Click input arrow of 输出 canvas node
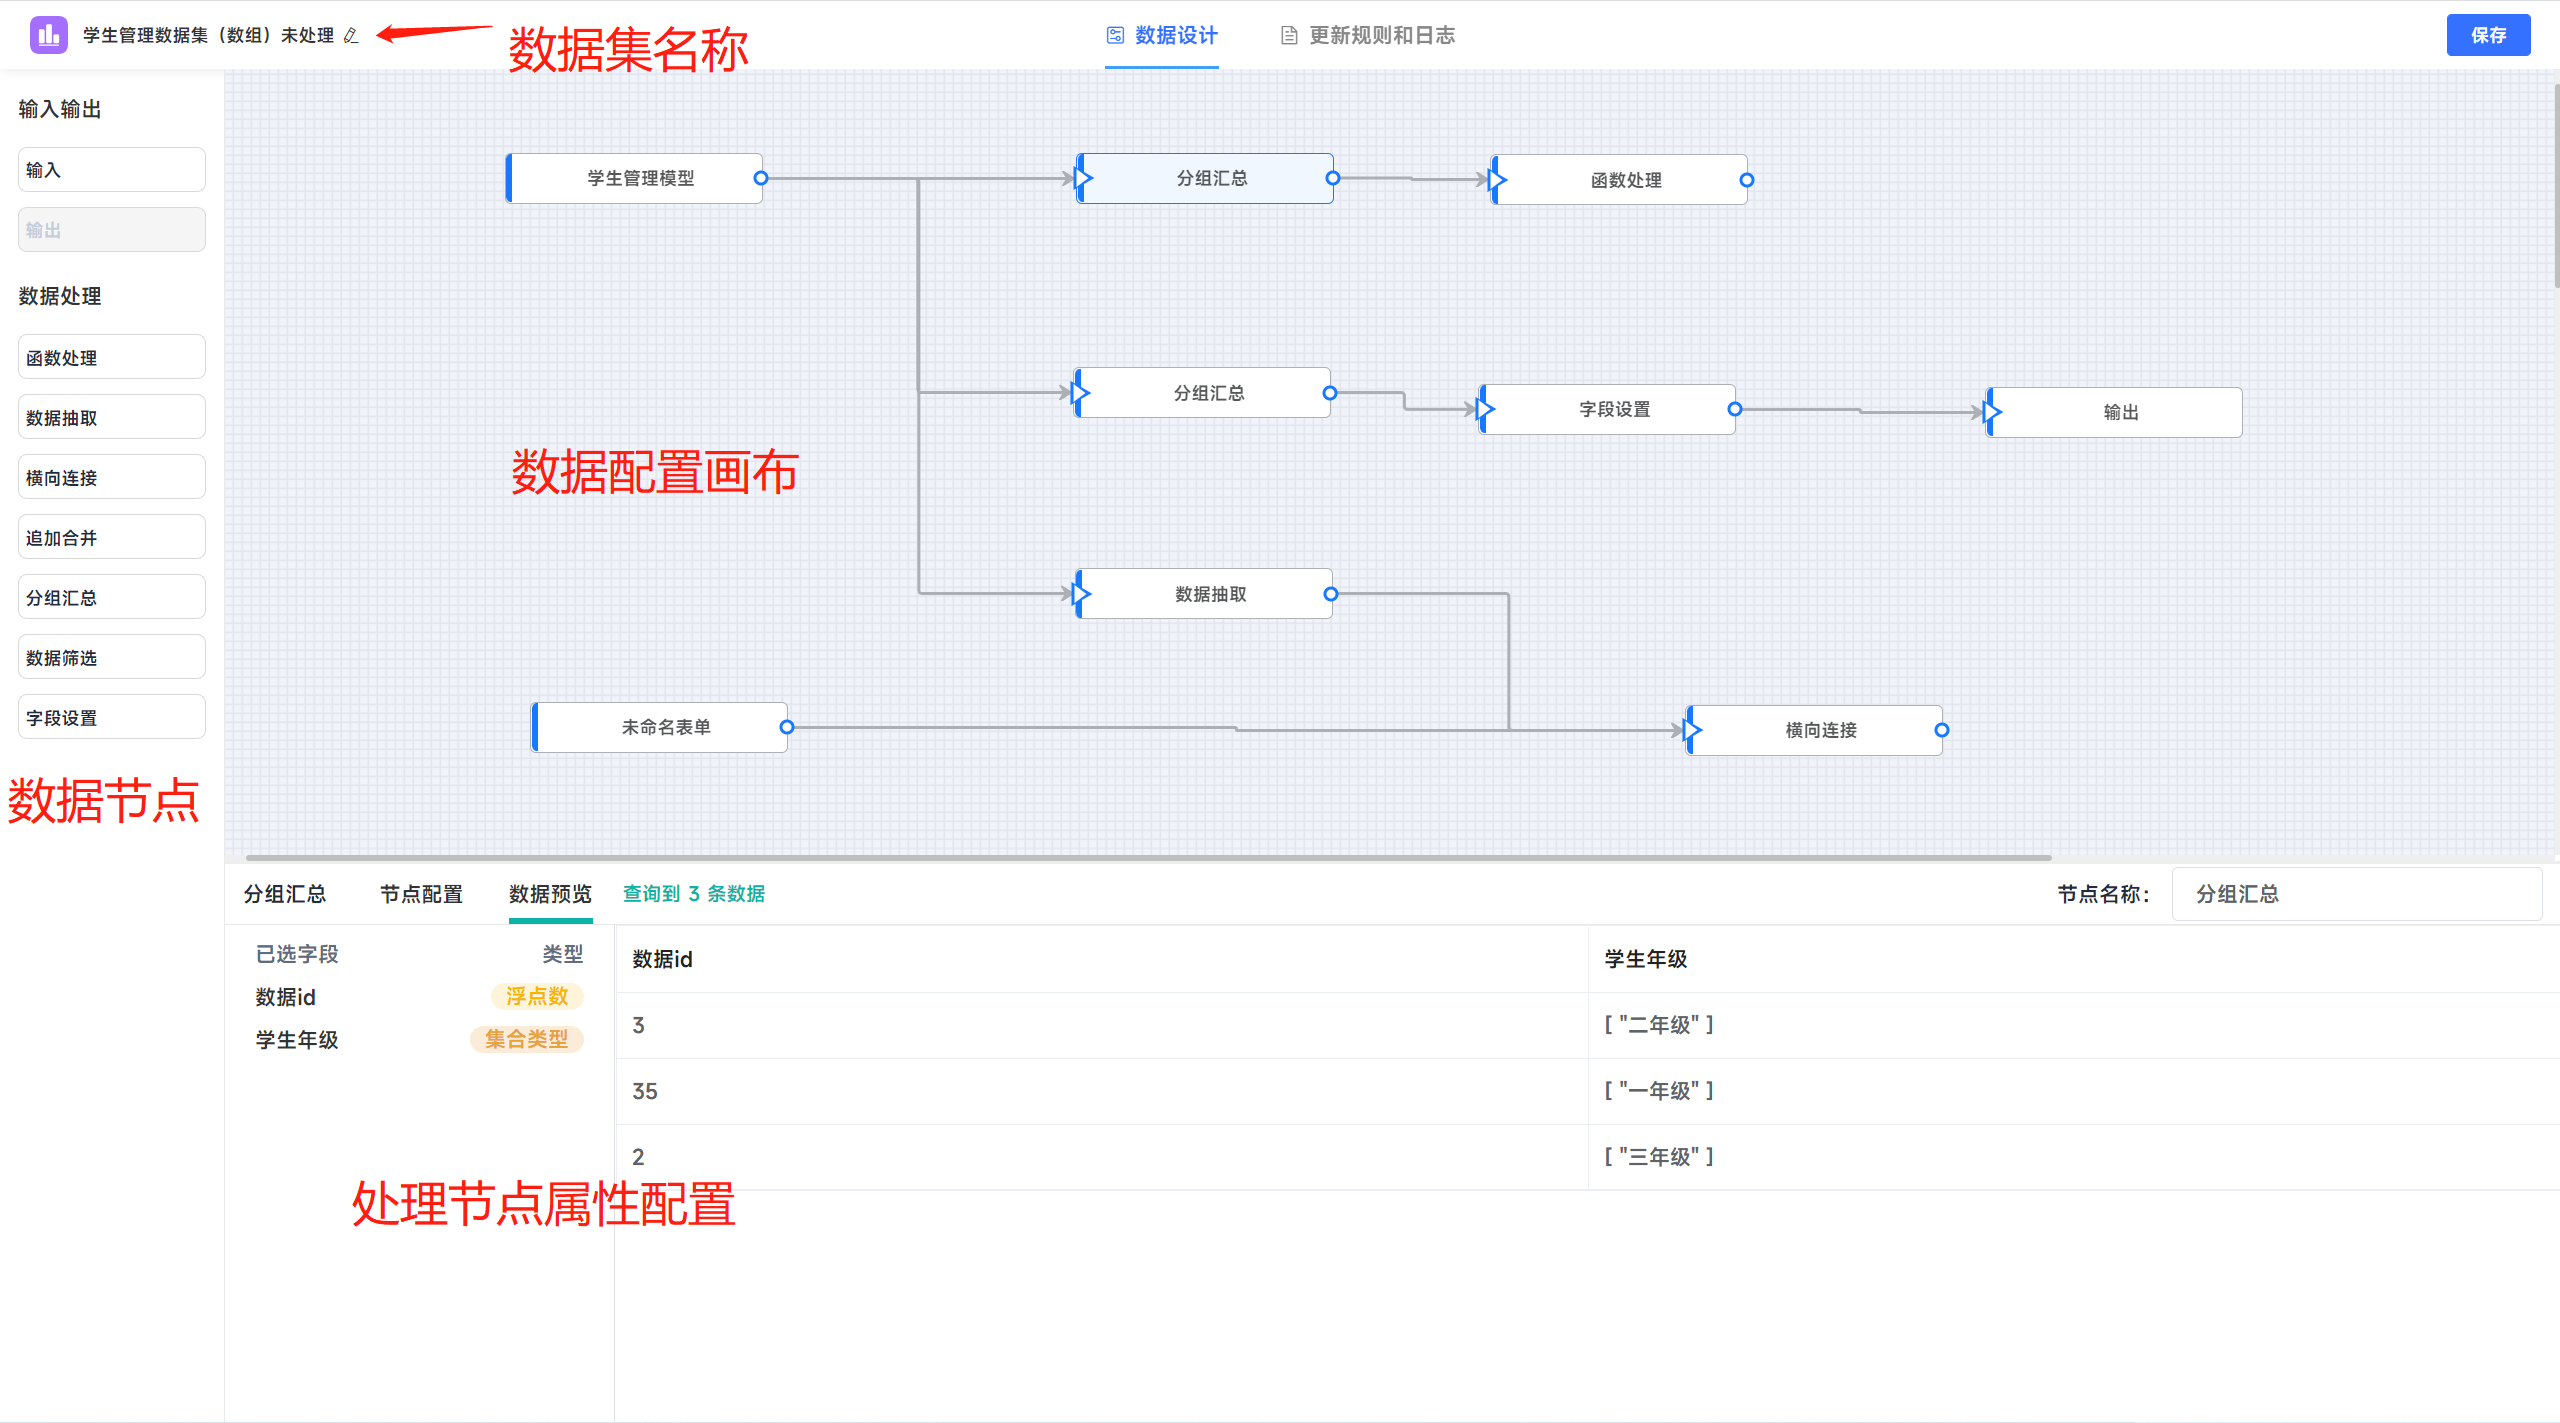This screenshot has width=2560, height=1423. click(1992, 412)
